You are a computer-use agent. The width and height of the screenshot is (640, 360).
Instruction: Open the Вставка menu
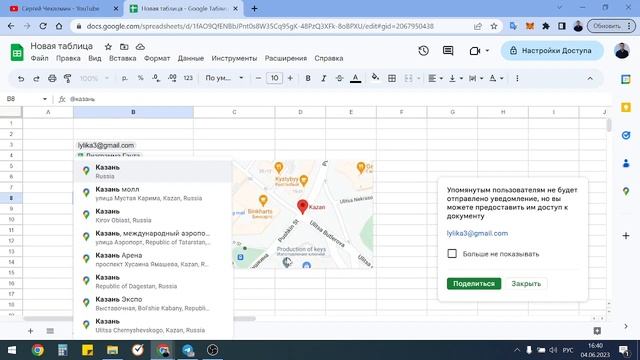(122, 58)
